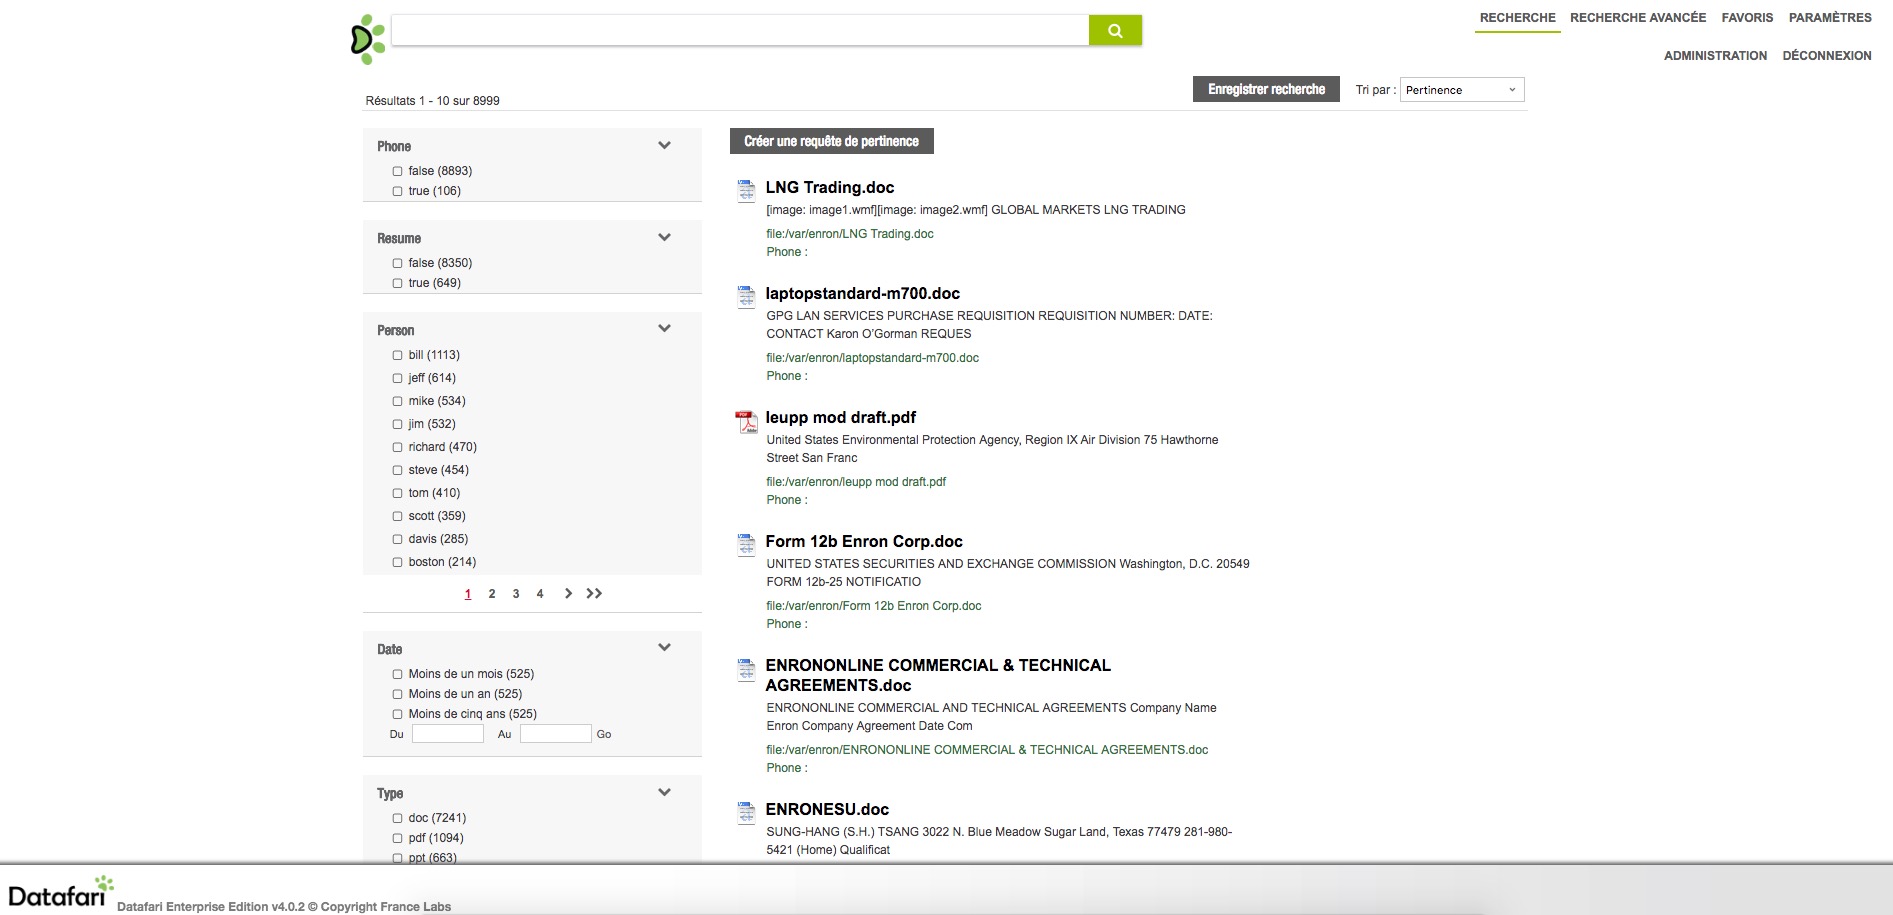Check Phone false (8893) filter

(x=397, y=171)
